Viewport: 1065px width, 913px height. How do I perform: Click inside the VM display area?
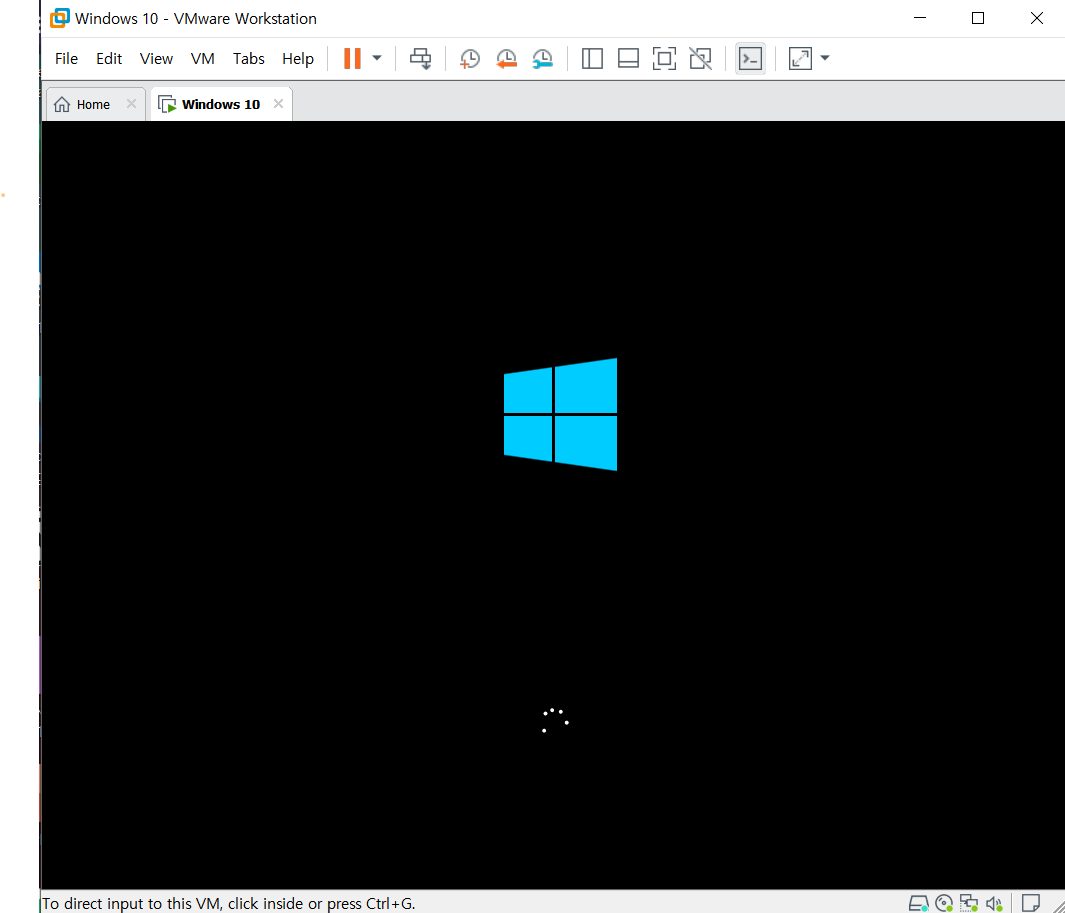point(553,505)
